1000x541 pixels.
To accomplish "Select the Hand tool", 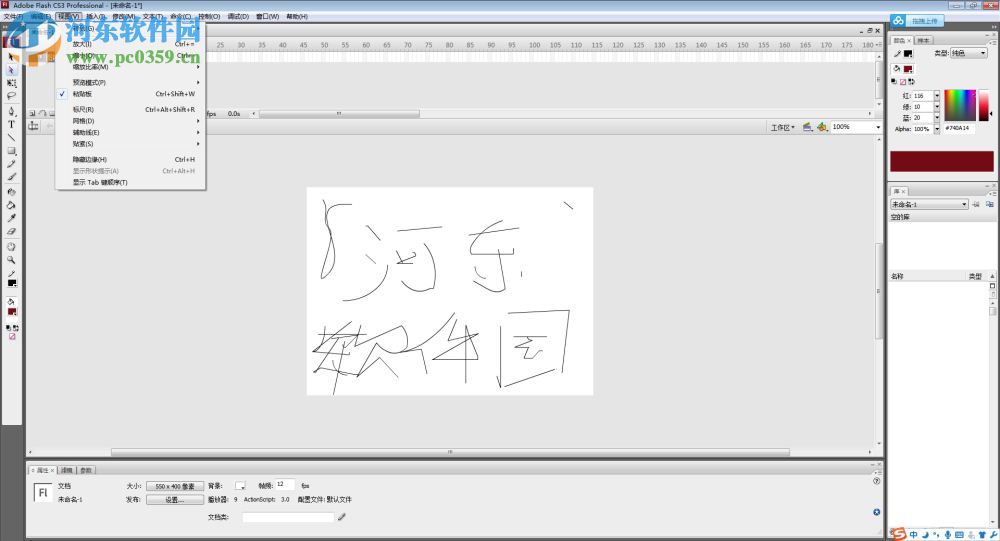I will click(11, 247).
